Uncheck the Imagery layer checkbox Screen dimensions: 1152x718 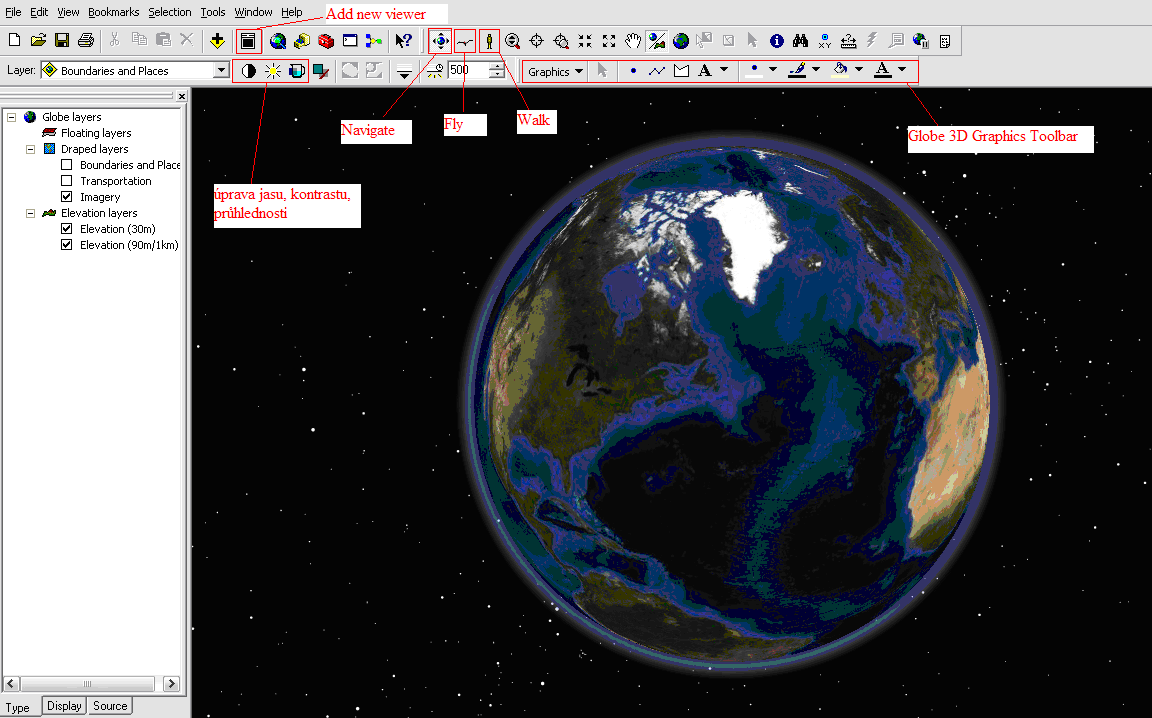click(x=67, y=197)
